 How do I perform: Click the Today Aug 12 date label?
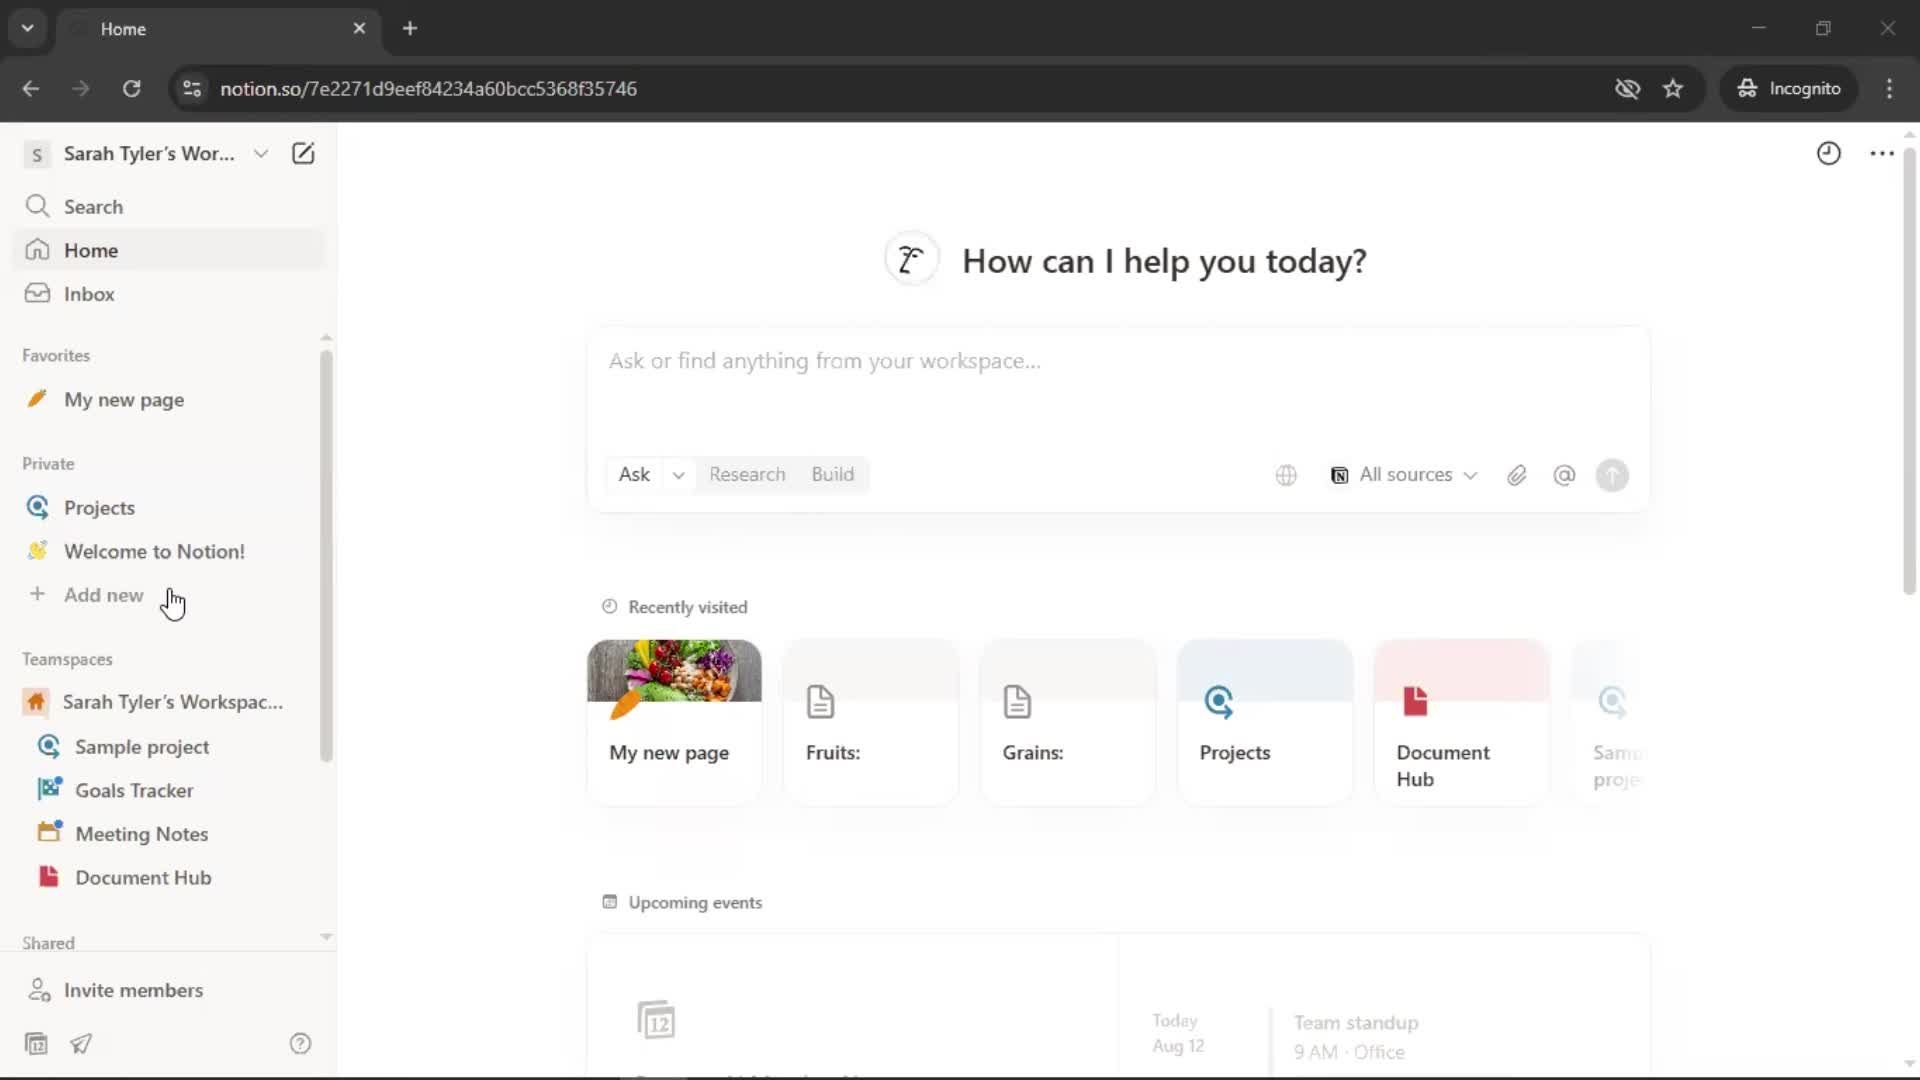click(x=1177, y=1033)
